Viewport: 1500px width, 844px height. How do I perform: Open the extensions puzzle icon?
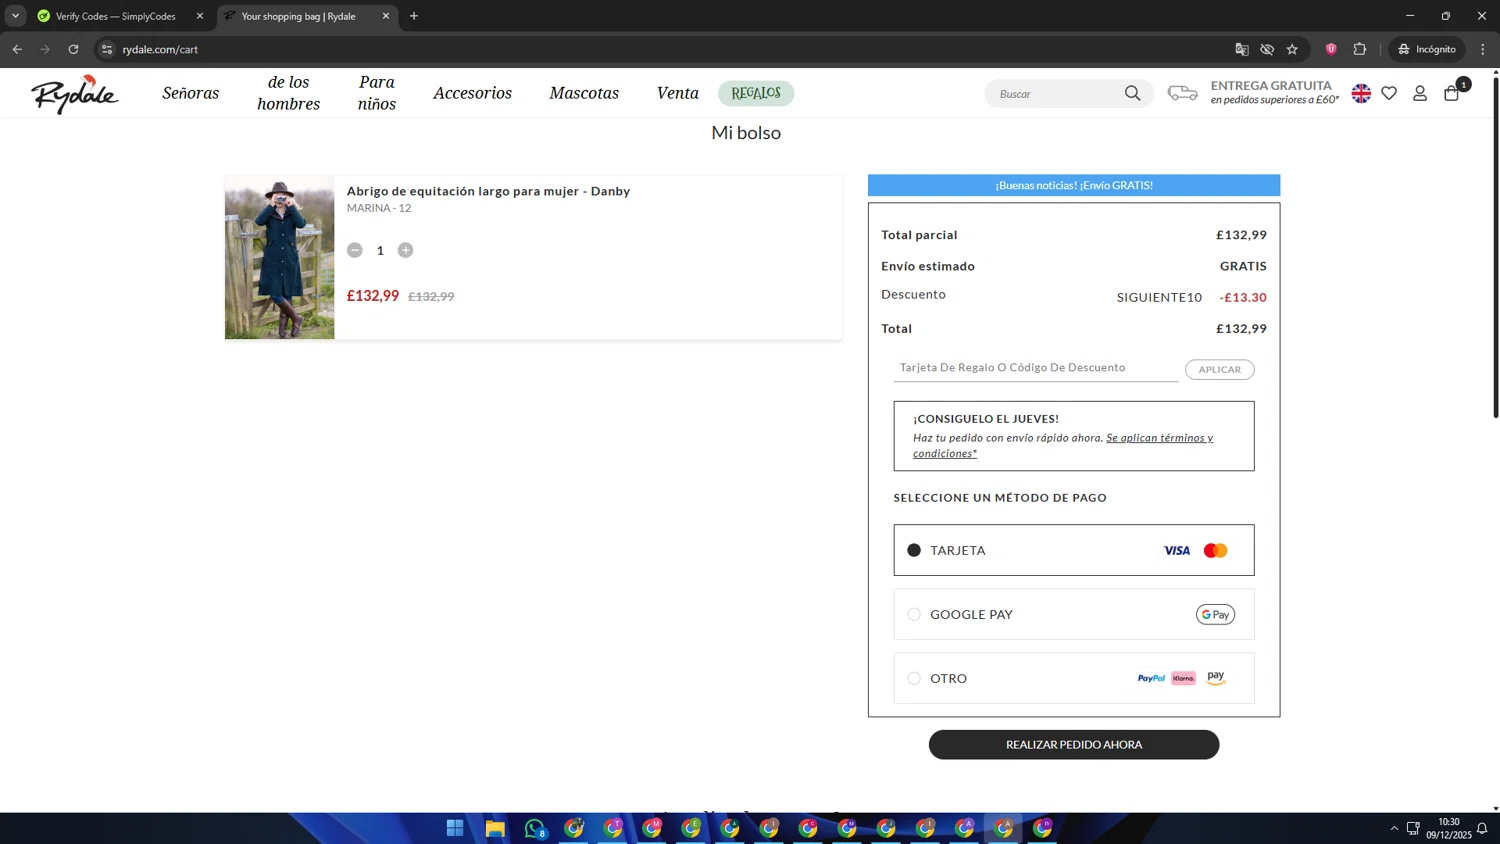[x=1360, y=49]
